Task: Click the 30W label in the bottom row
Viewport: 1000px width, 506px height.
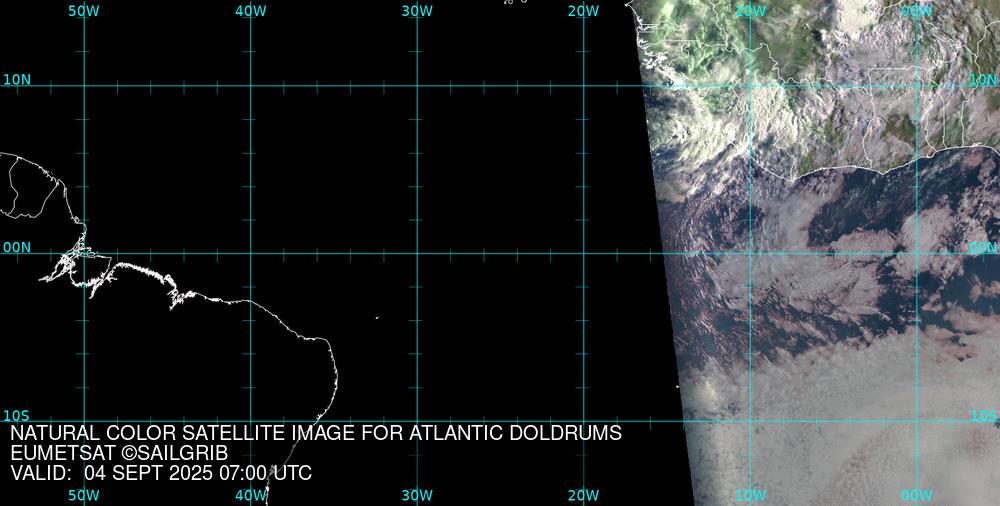Action: (x=417, y=496)
